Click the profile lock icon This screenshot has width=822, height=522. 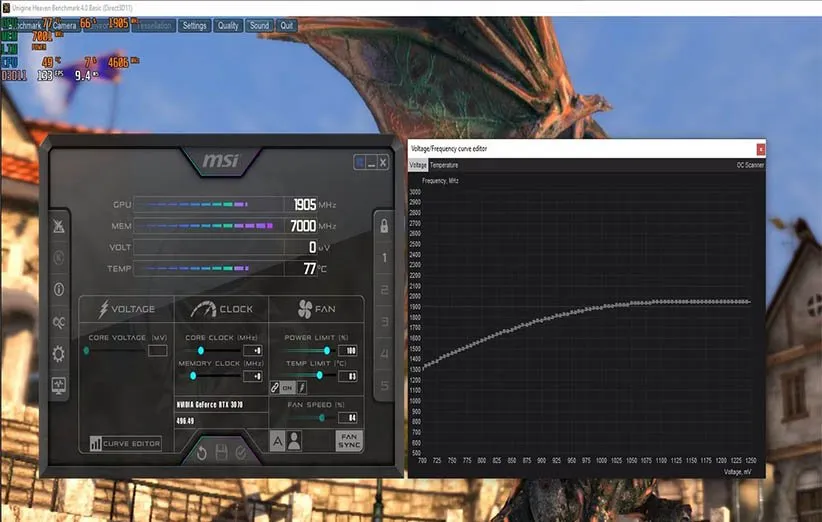tap(383, 225)
